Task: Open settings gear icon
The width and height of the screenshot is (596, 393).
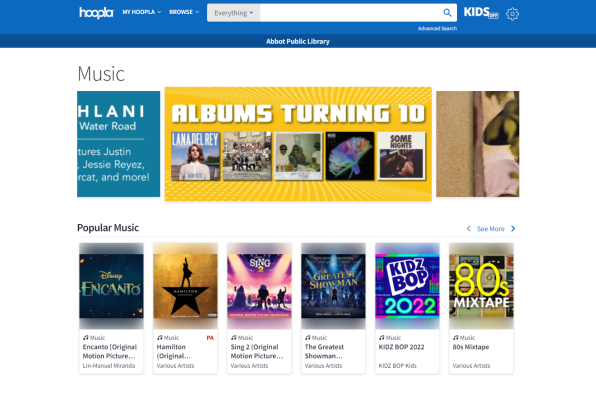Action: [512, 14]
